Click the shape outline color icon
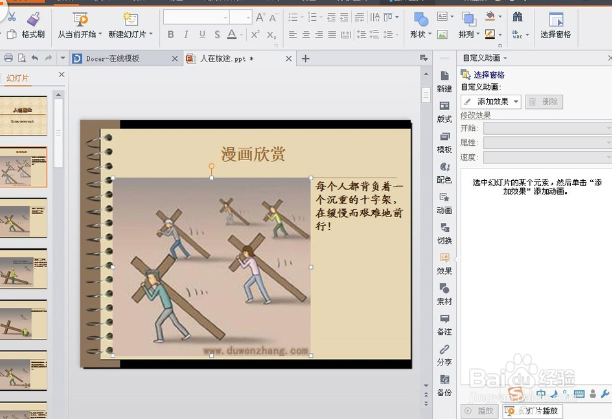Image resolution: width=612 pixels, height=419 pixels. [490, 34]
